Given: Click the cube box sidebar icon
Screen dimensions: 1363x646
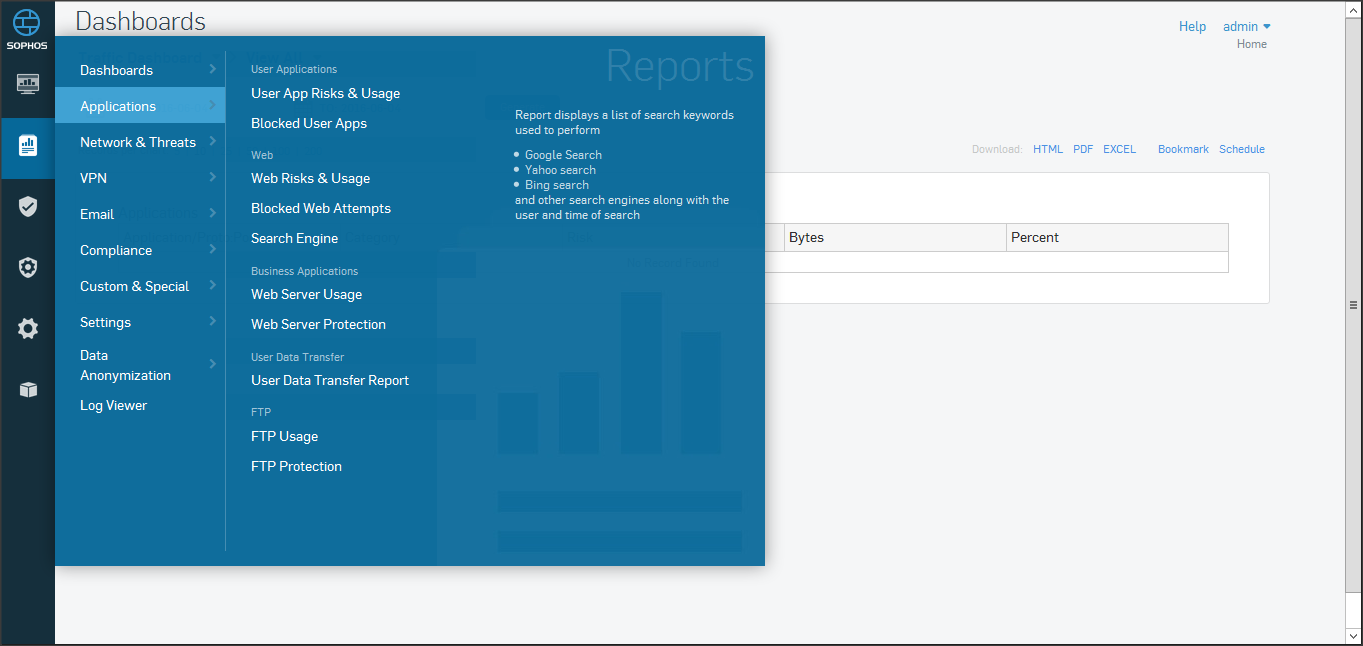Looking at the screenshot, I should click(28, 390).
